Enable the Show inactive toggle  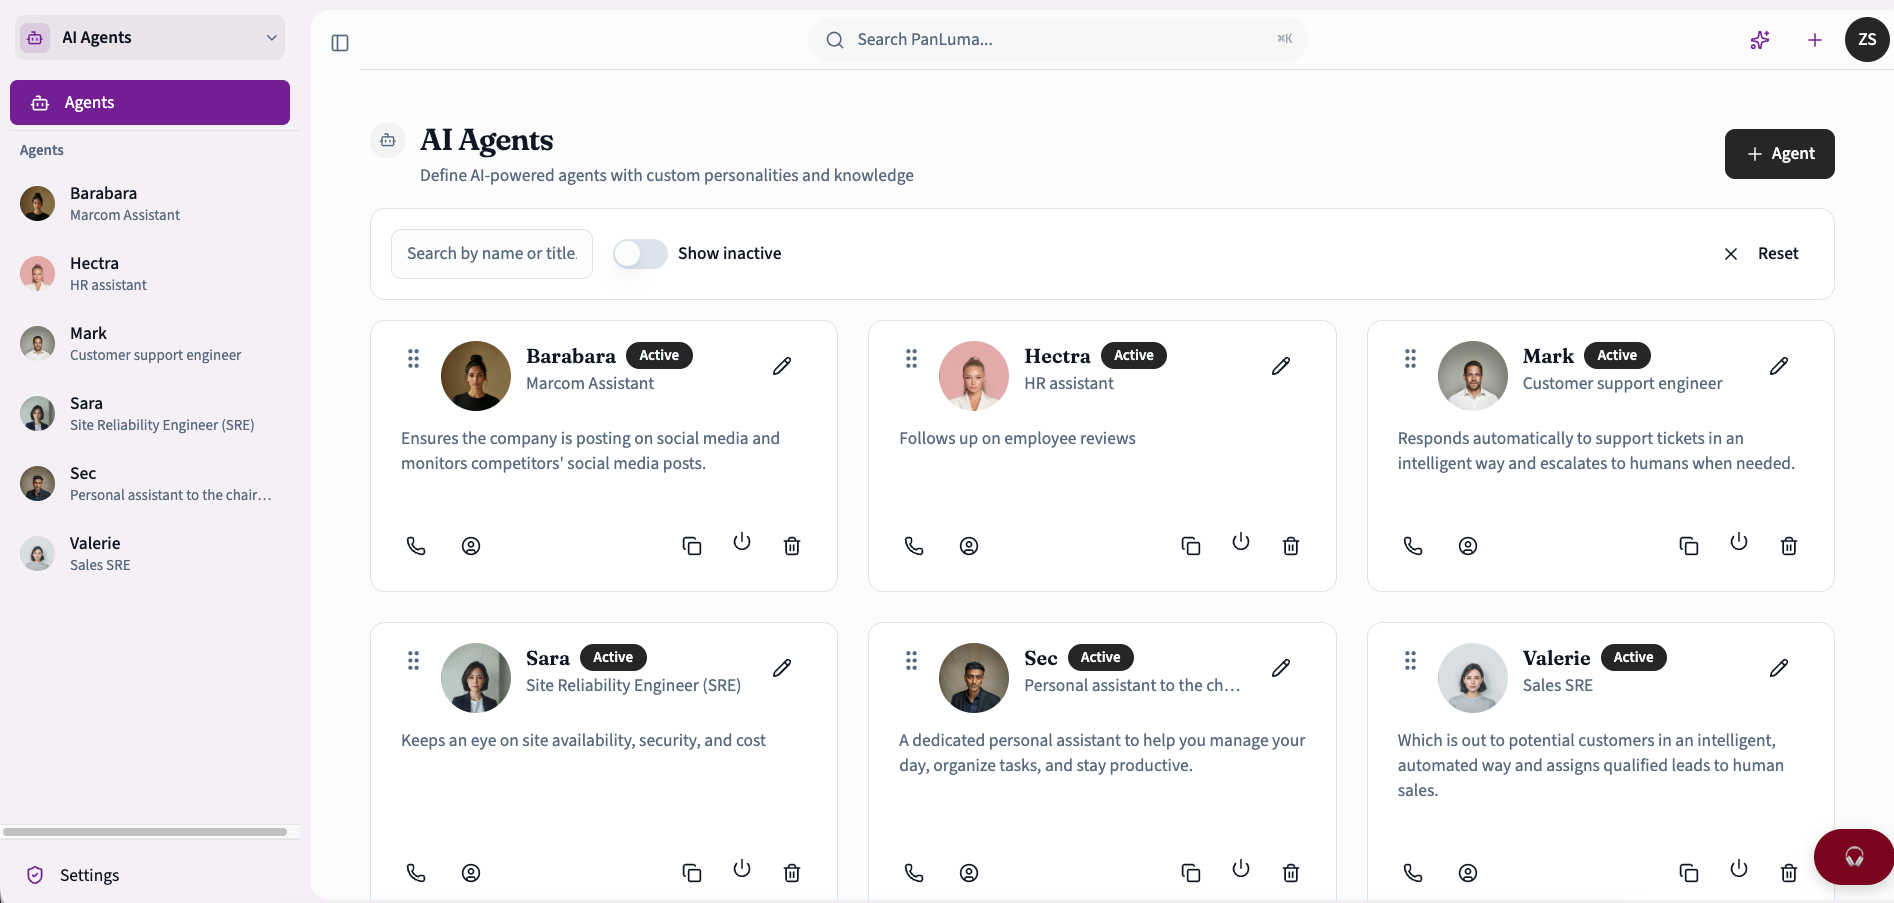(x=639, y=254)
